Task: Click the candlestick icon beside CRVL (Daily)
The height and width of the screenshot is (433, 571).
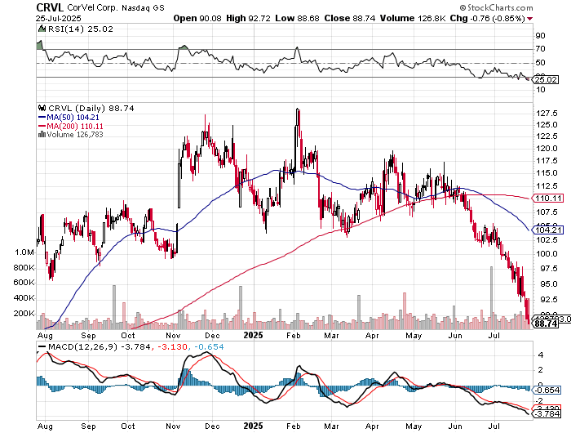Action: (x=42, y=108)
